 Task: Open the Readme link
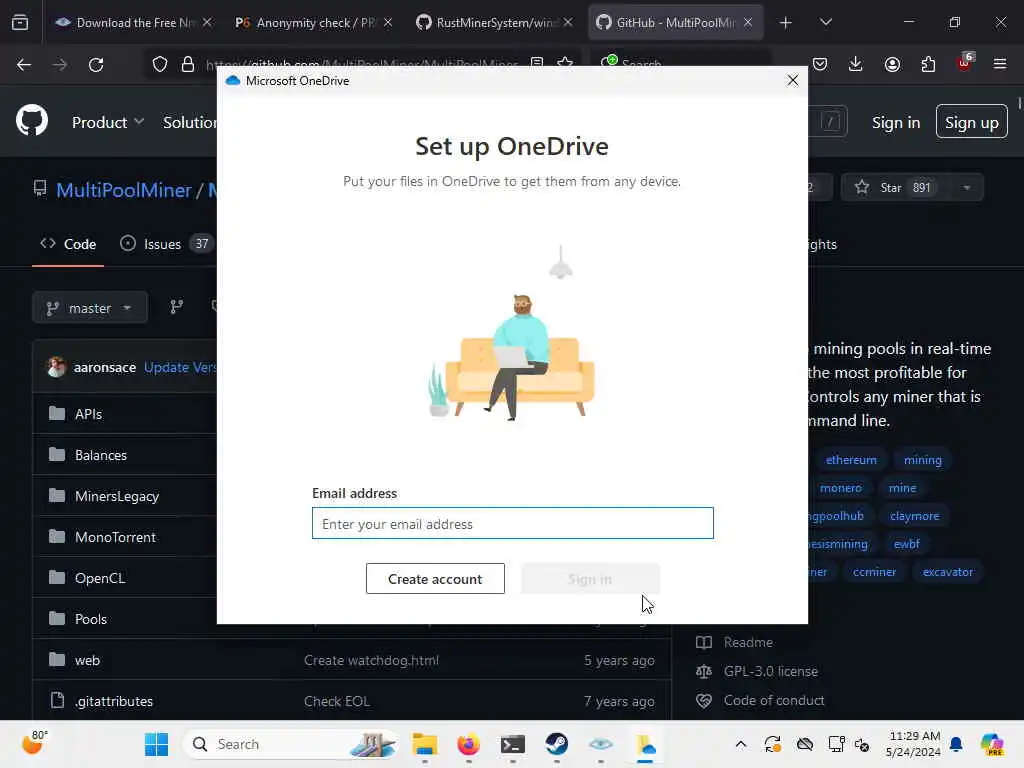coord(748,643)
